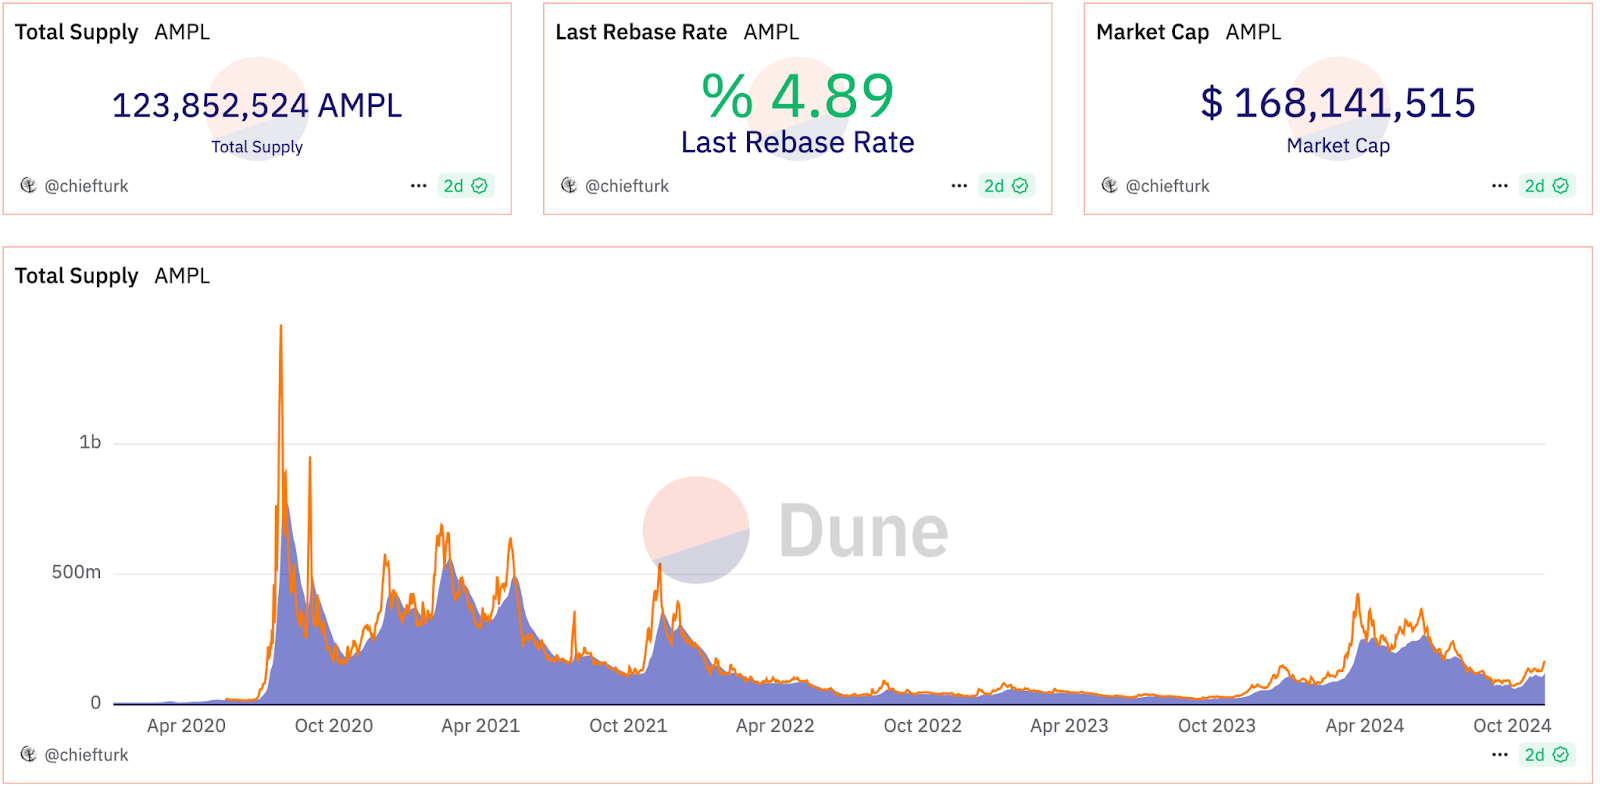This screenshot has width=1600, height=790.
Task: Click Total Supply AMPL title of counter card
Action: click(x=112, y=32)
